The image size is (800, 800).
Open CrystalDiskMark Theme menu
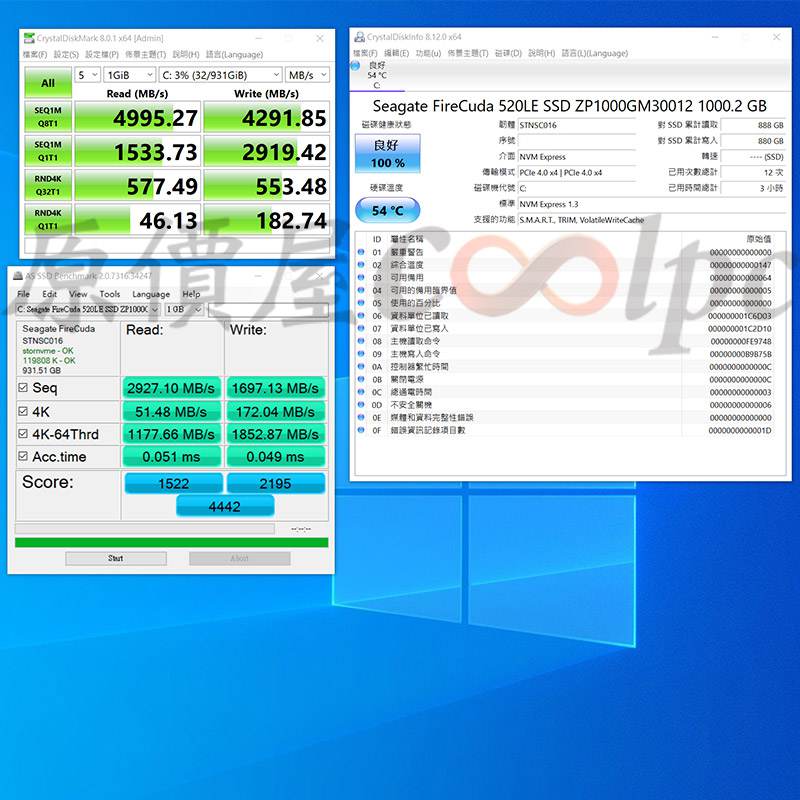click(145, 54)
